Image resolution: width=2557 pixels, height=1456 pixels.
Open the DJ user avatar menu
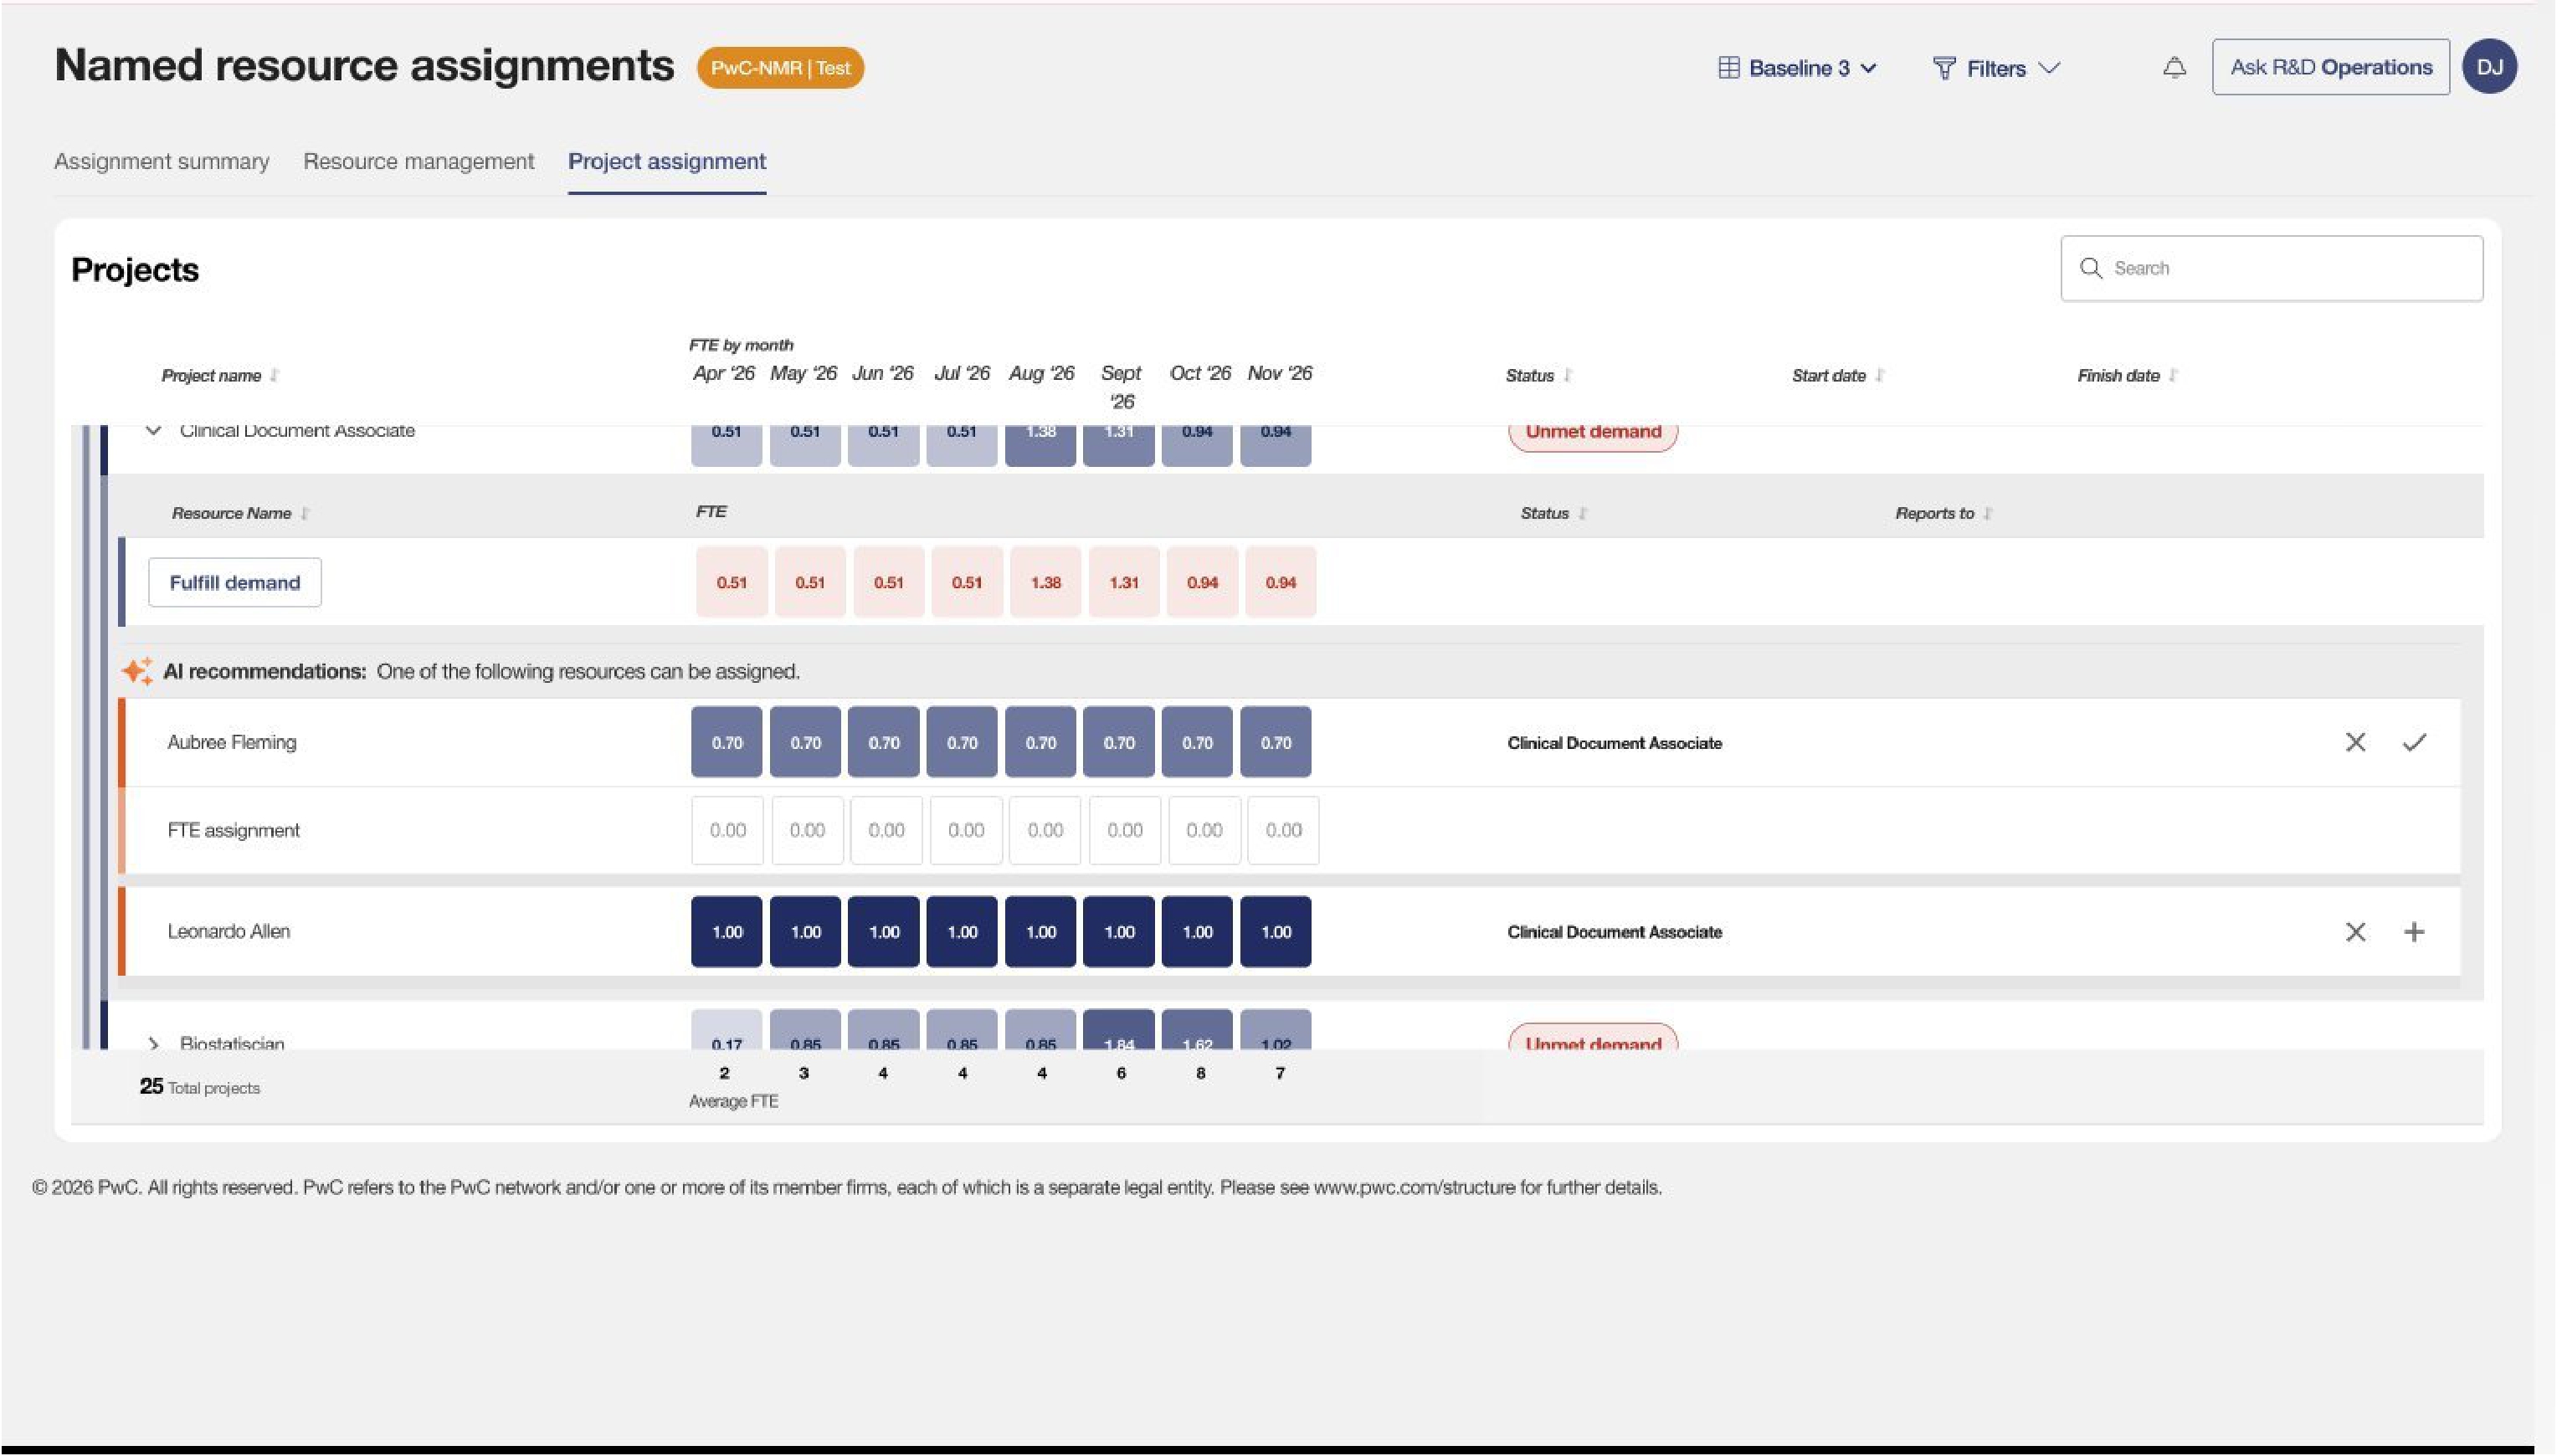(2489, 67)
